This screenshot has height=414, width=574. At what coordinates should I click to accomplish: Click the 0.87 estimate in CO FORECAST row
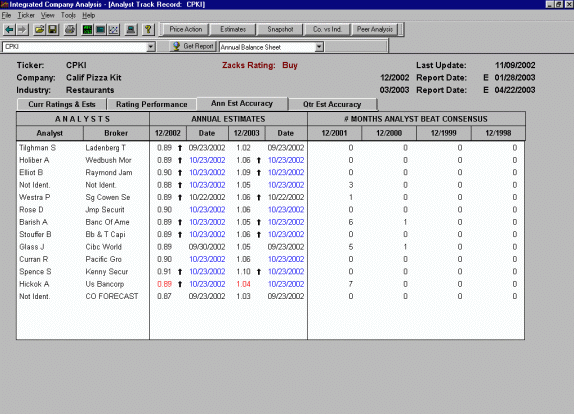164,296
